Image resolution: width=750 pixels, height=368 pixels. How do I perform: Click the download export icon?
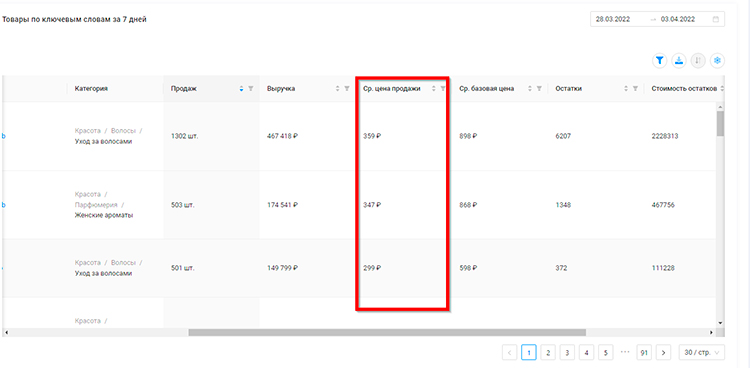coord(679,61)
